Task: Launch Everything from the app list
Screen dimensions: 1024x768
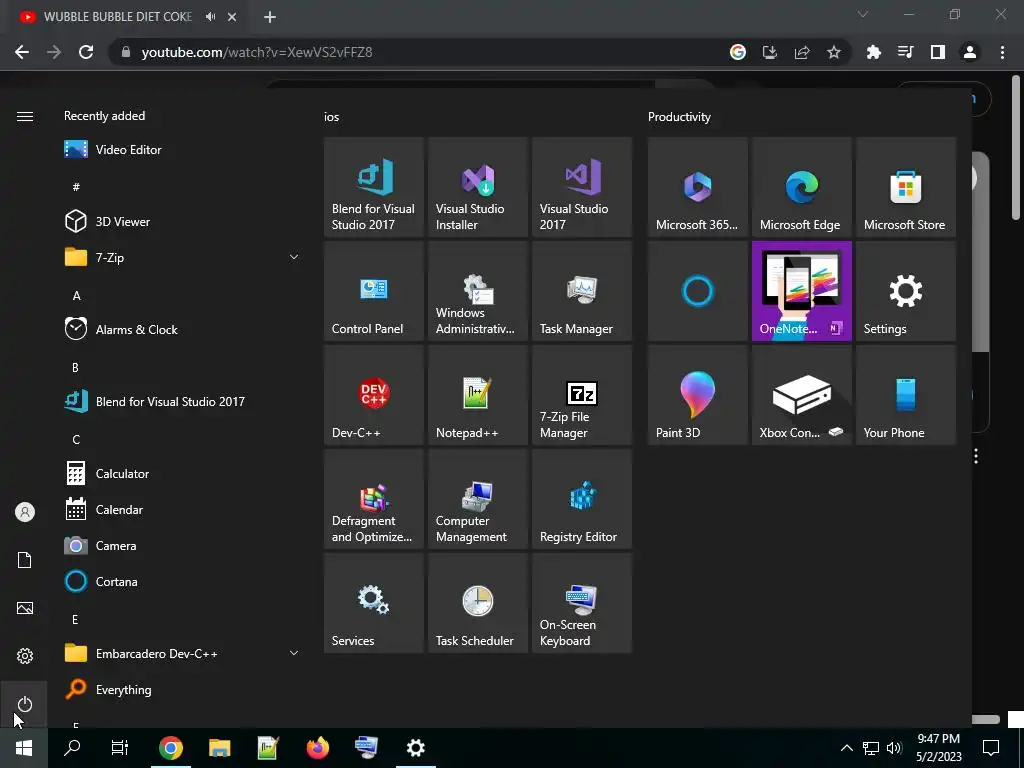Action: pos(182,689)
